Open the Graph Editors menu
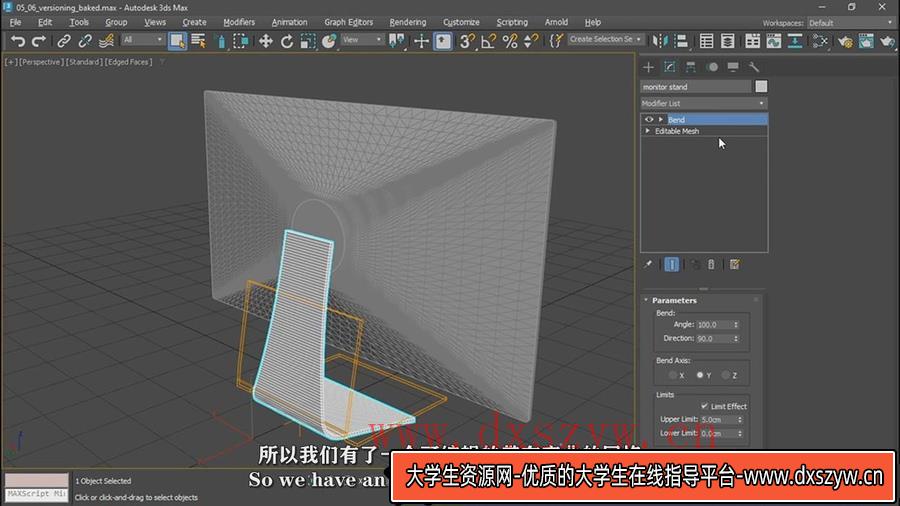 348,22
